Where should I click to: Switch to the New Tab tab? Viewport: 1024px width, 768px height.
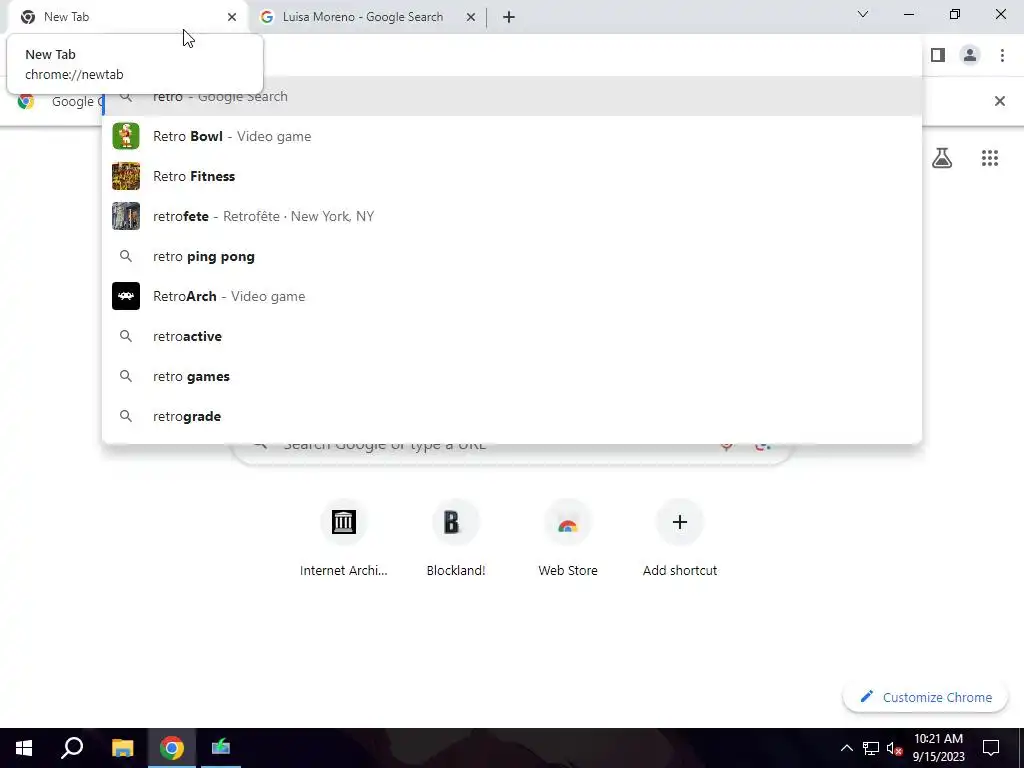pyautogui.click(x=124, y=17)
